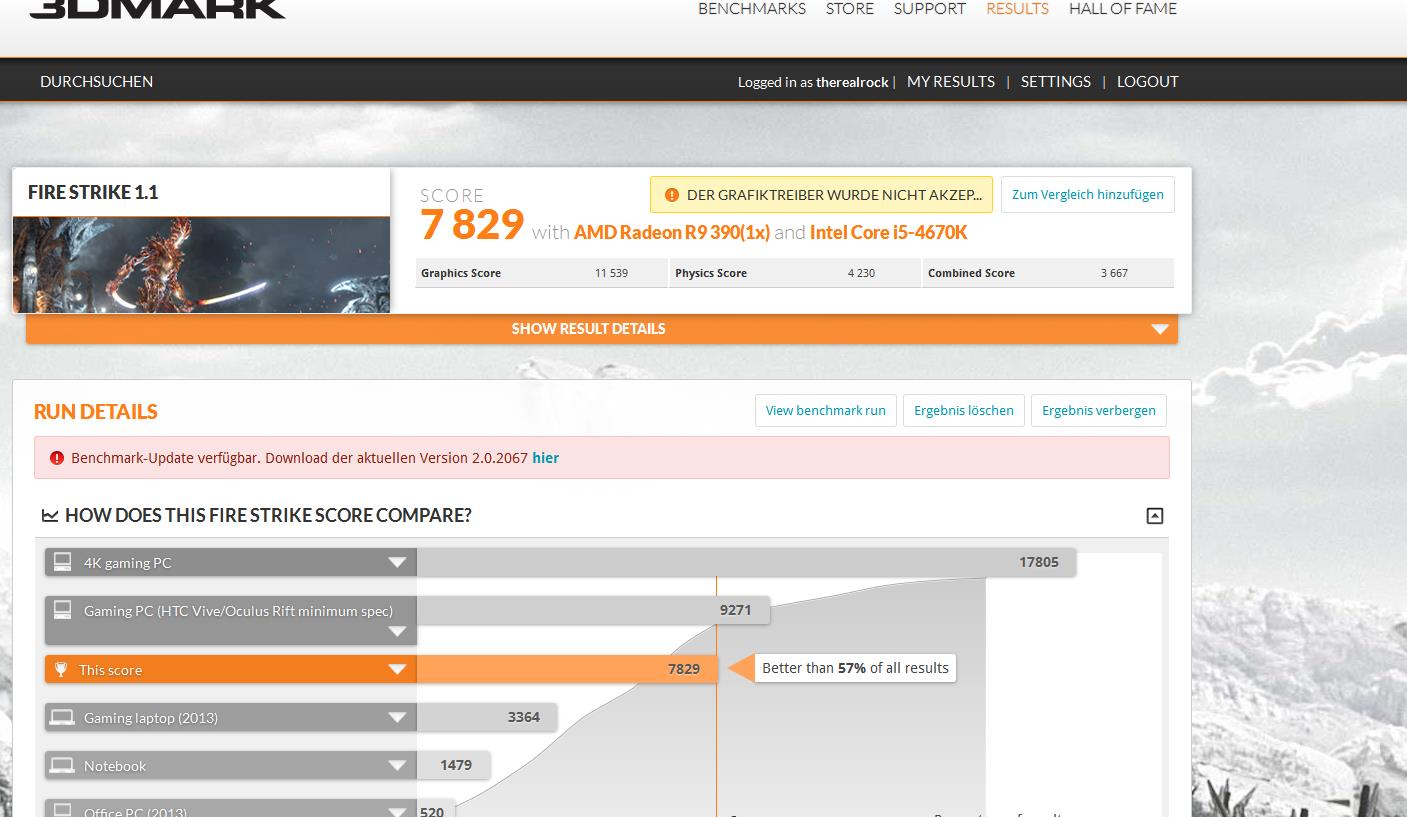Click the orange 7829 This score bar
The height and width of the screenshot is (817, 1407).
[x=567, y=669]
